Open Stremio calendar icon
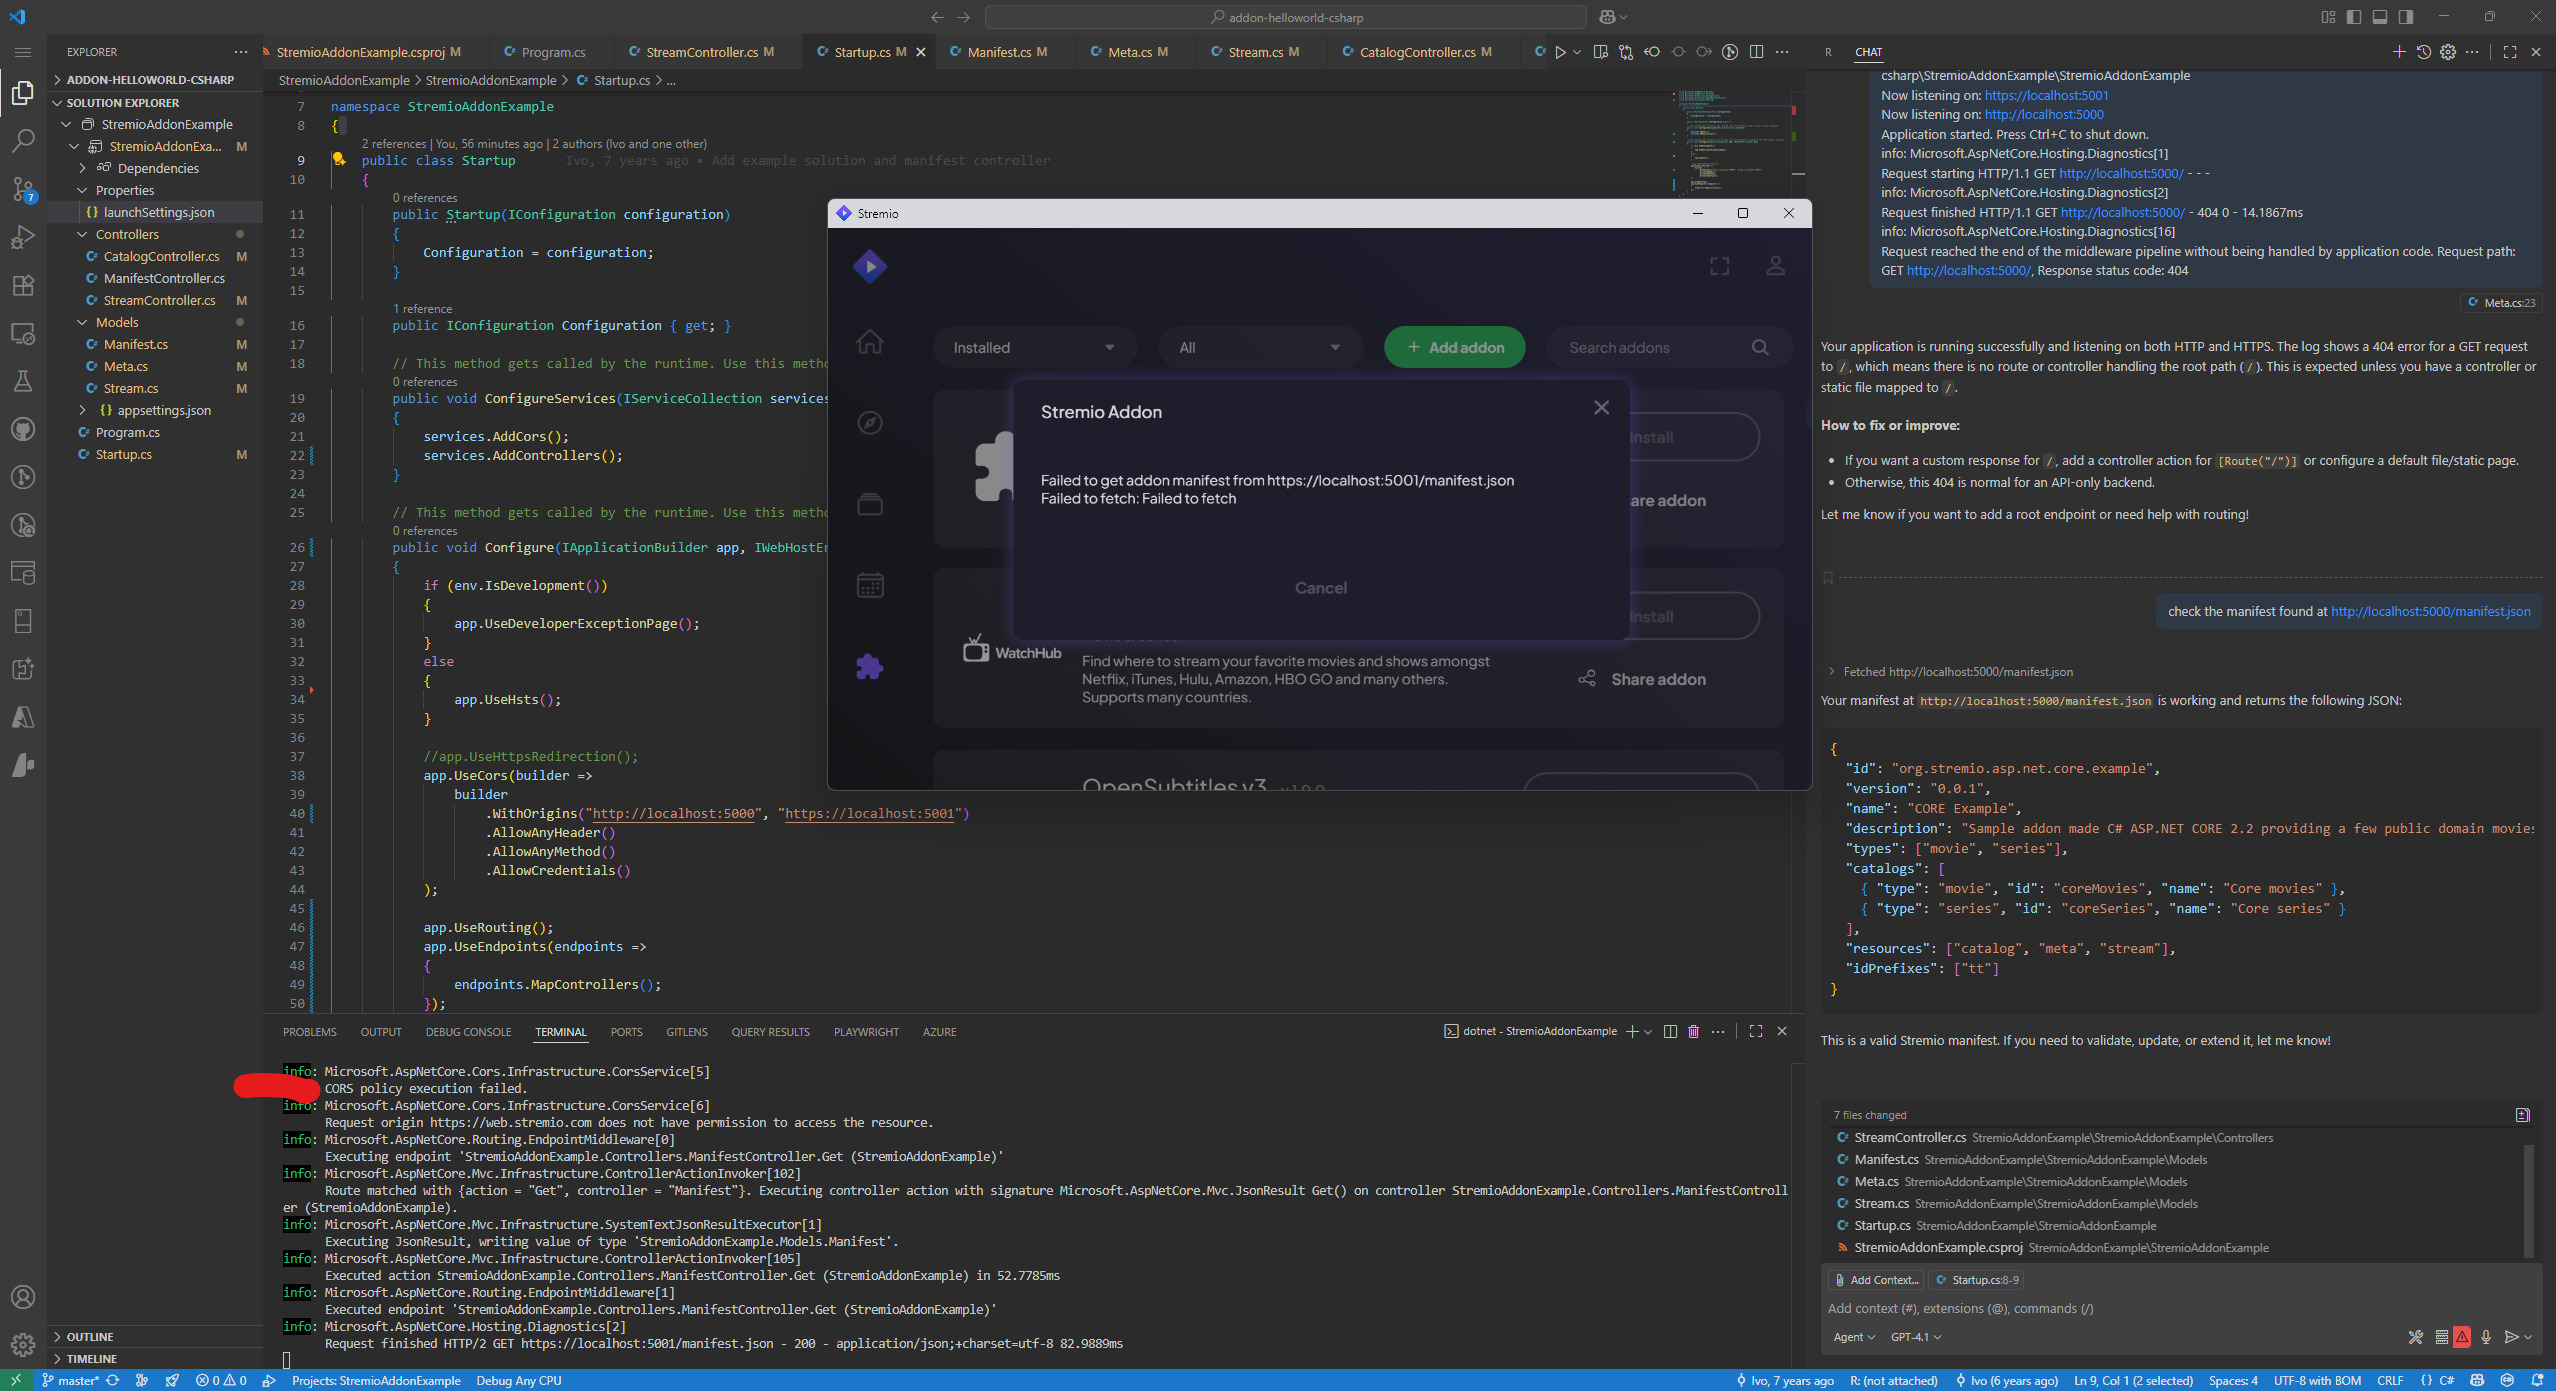The image size is (2556, 1391). 870,585
